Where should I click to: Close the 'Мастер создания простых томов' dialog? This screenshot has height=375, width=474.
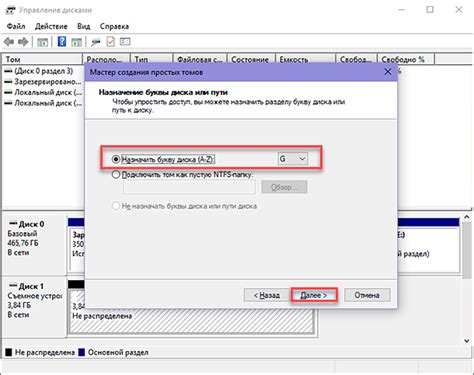pyautogui.click(x=388, y=72)
